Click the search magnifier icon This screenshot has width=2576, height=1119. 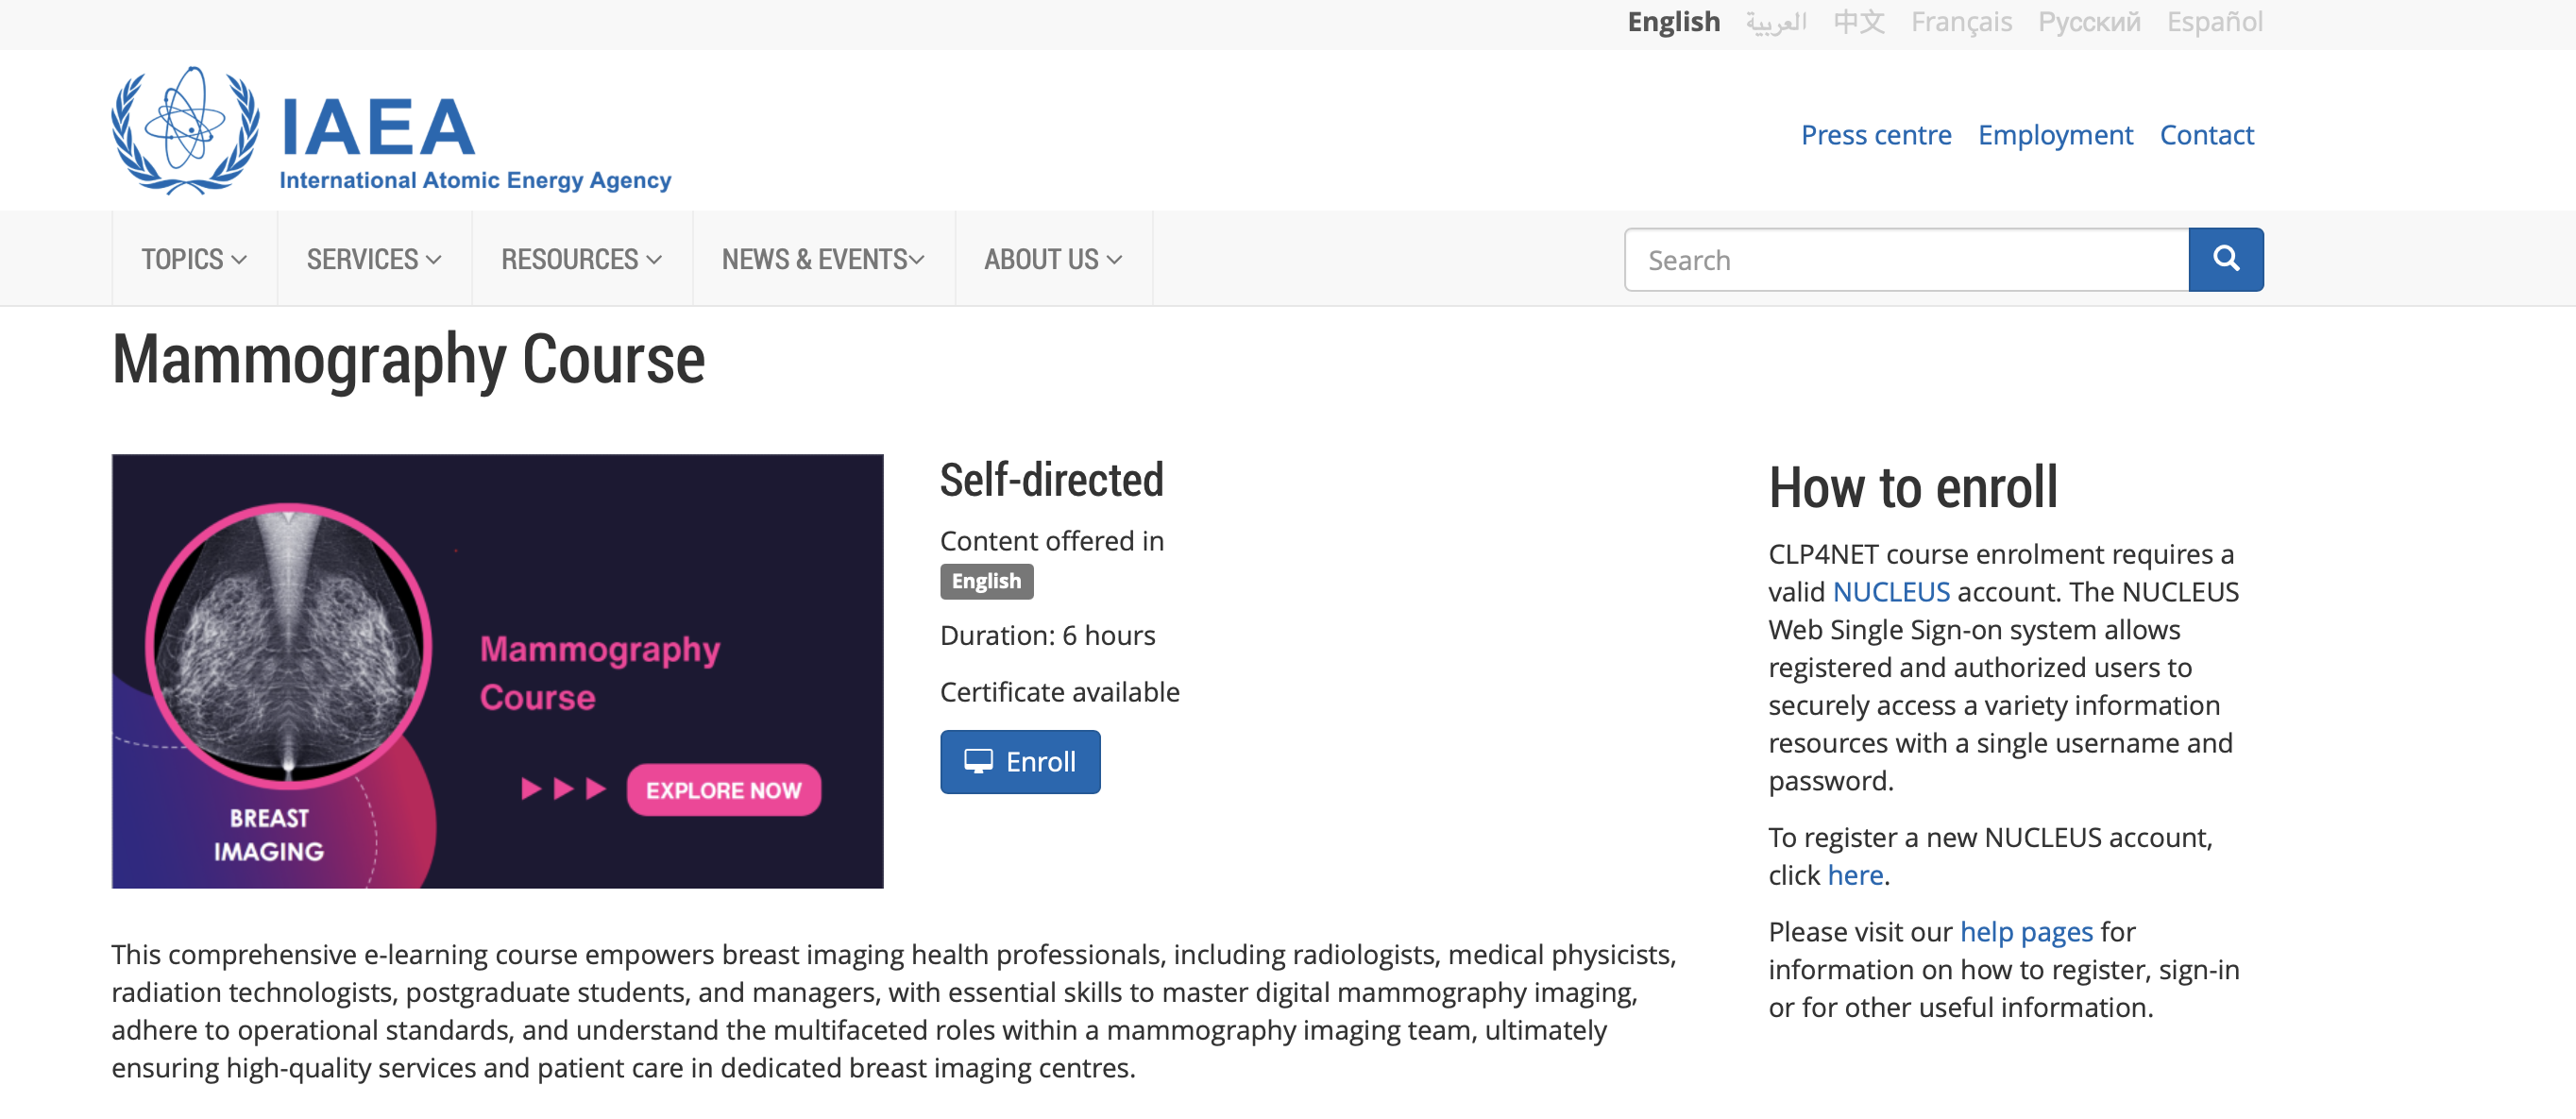pyautogui.click(x=2225, y=259)
